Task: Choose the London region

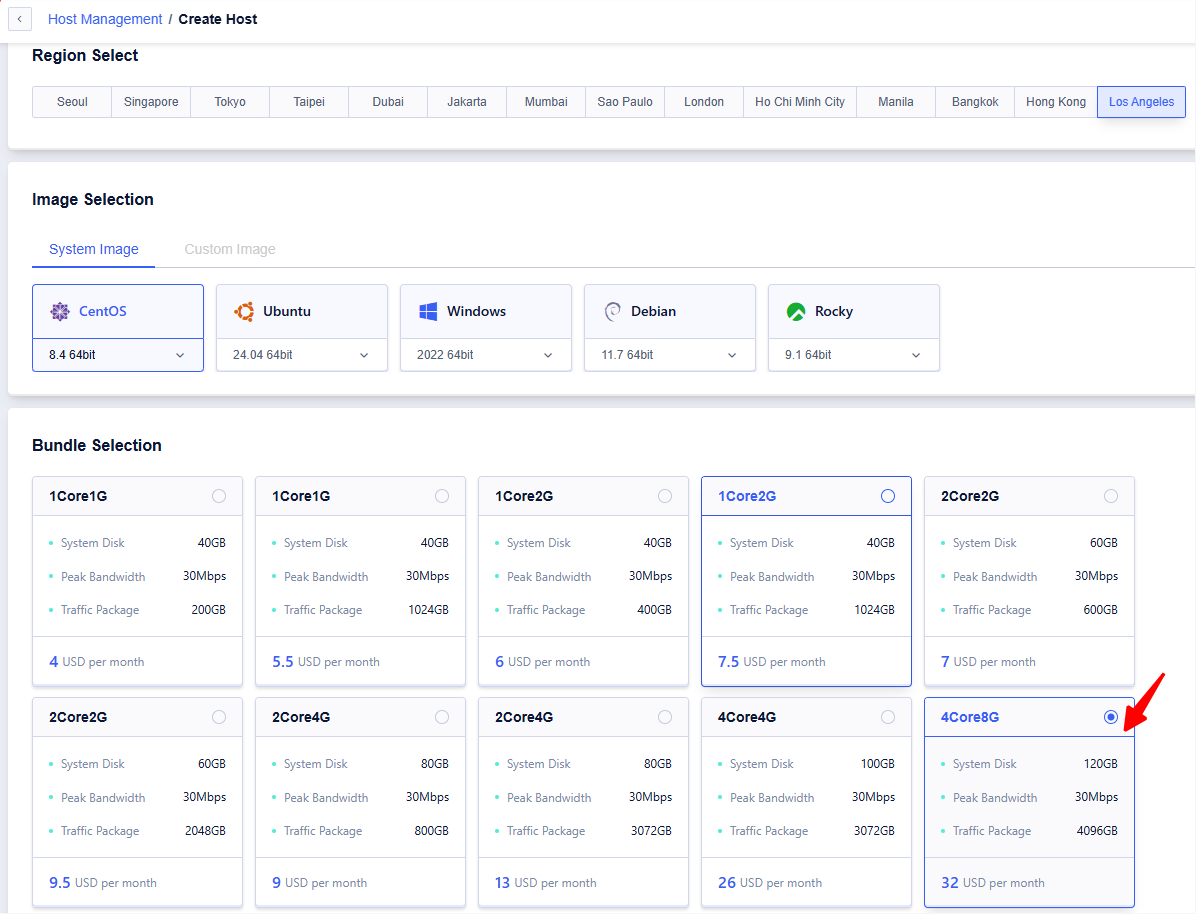Action: pos(704,102)
